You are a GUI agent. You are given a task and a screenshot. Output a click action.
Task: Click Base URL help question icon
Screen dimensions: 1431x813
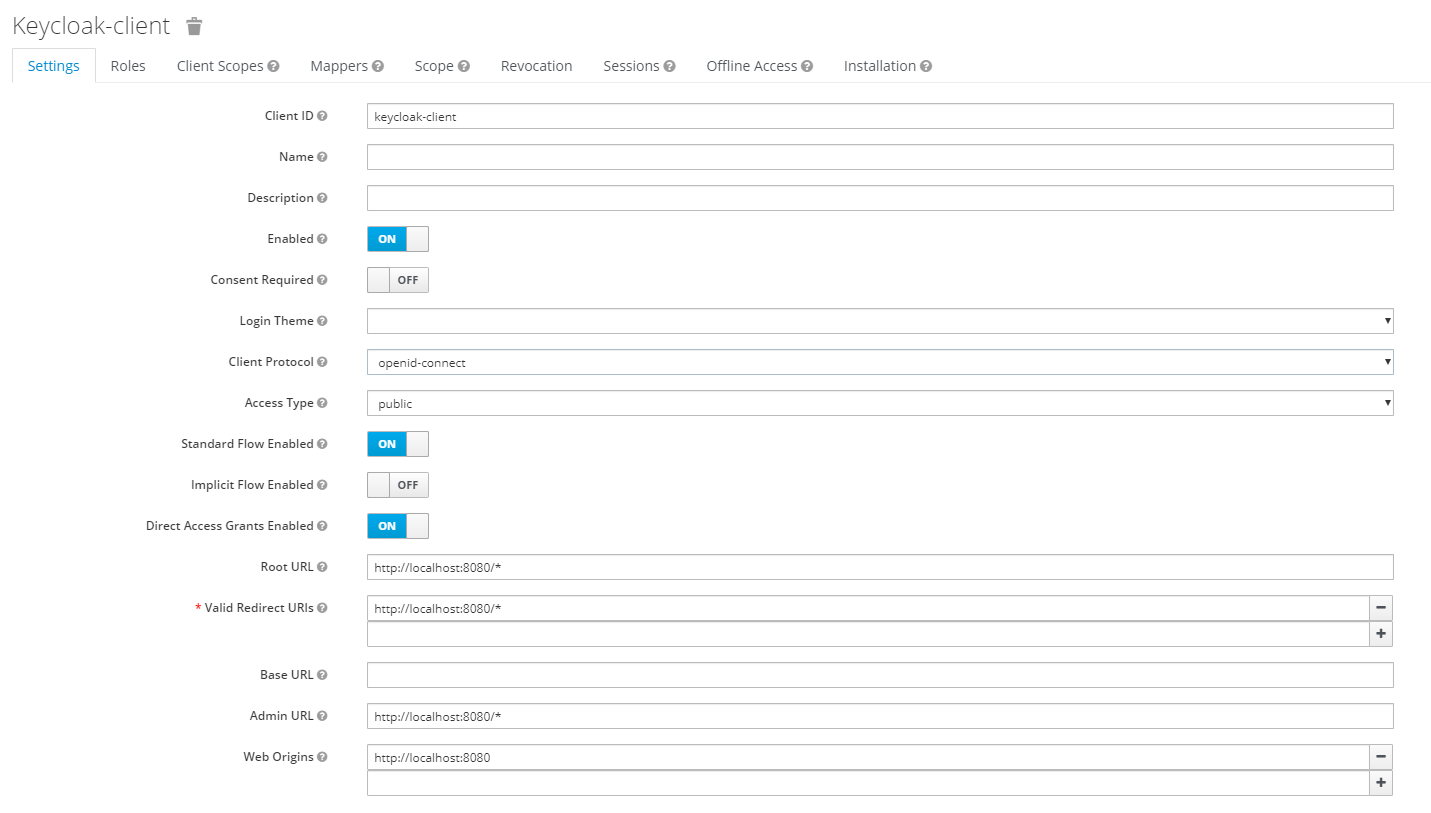[322, 675]
